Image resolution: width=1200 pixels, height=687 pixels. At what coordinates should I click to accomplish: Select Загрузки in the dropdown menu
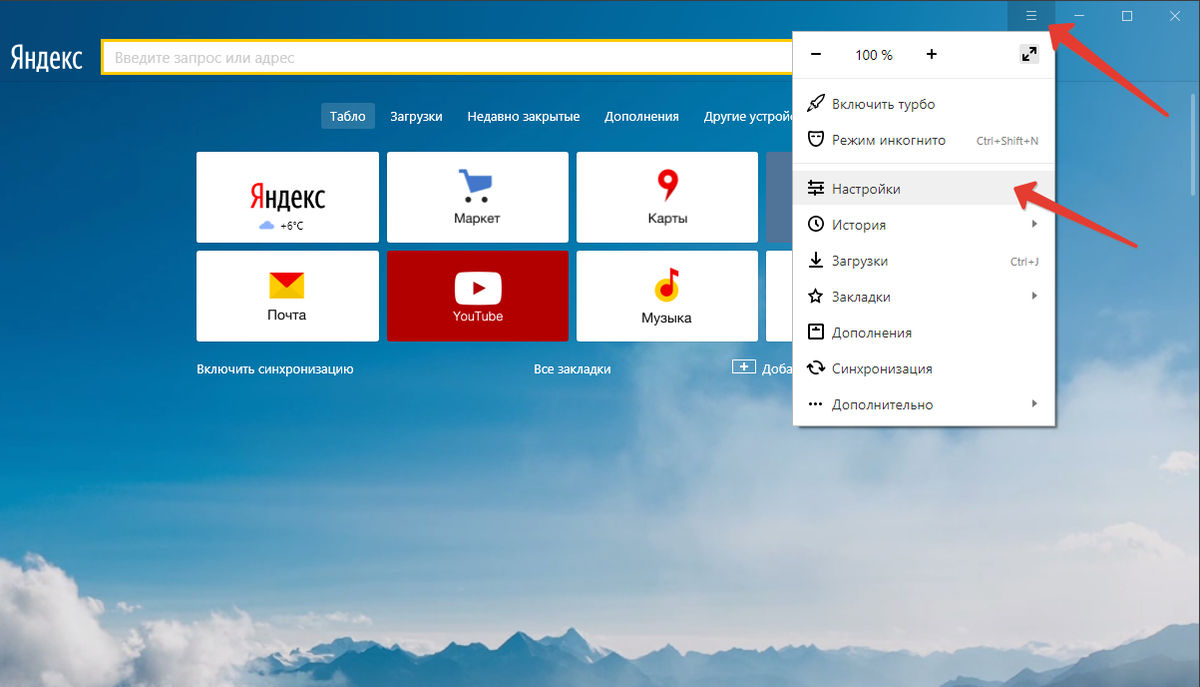[x=924, y=260]
